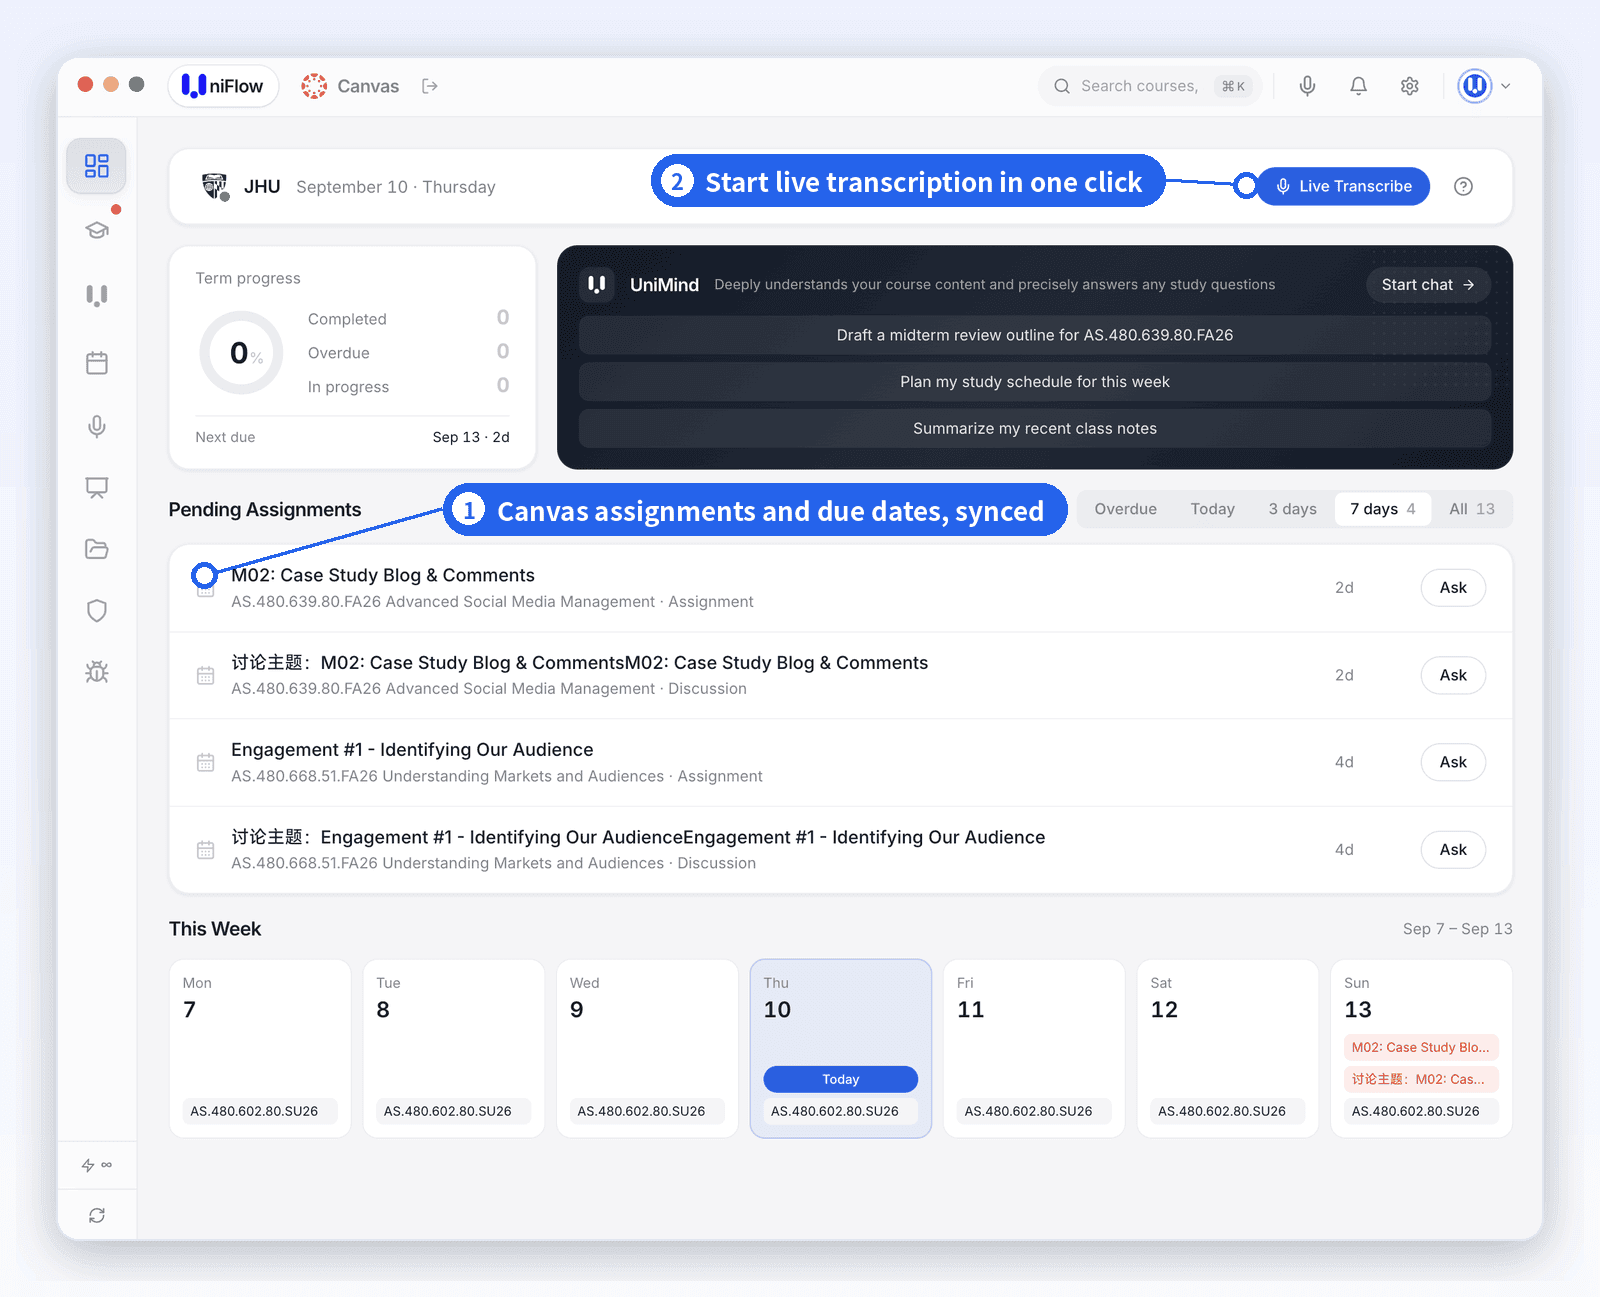
Task: Click the user avatar icon
Action: pyautogui.click(x=1475, y=86)
